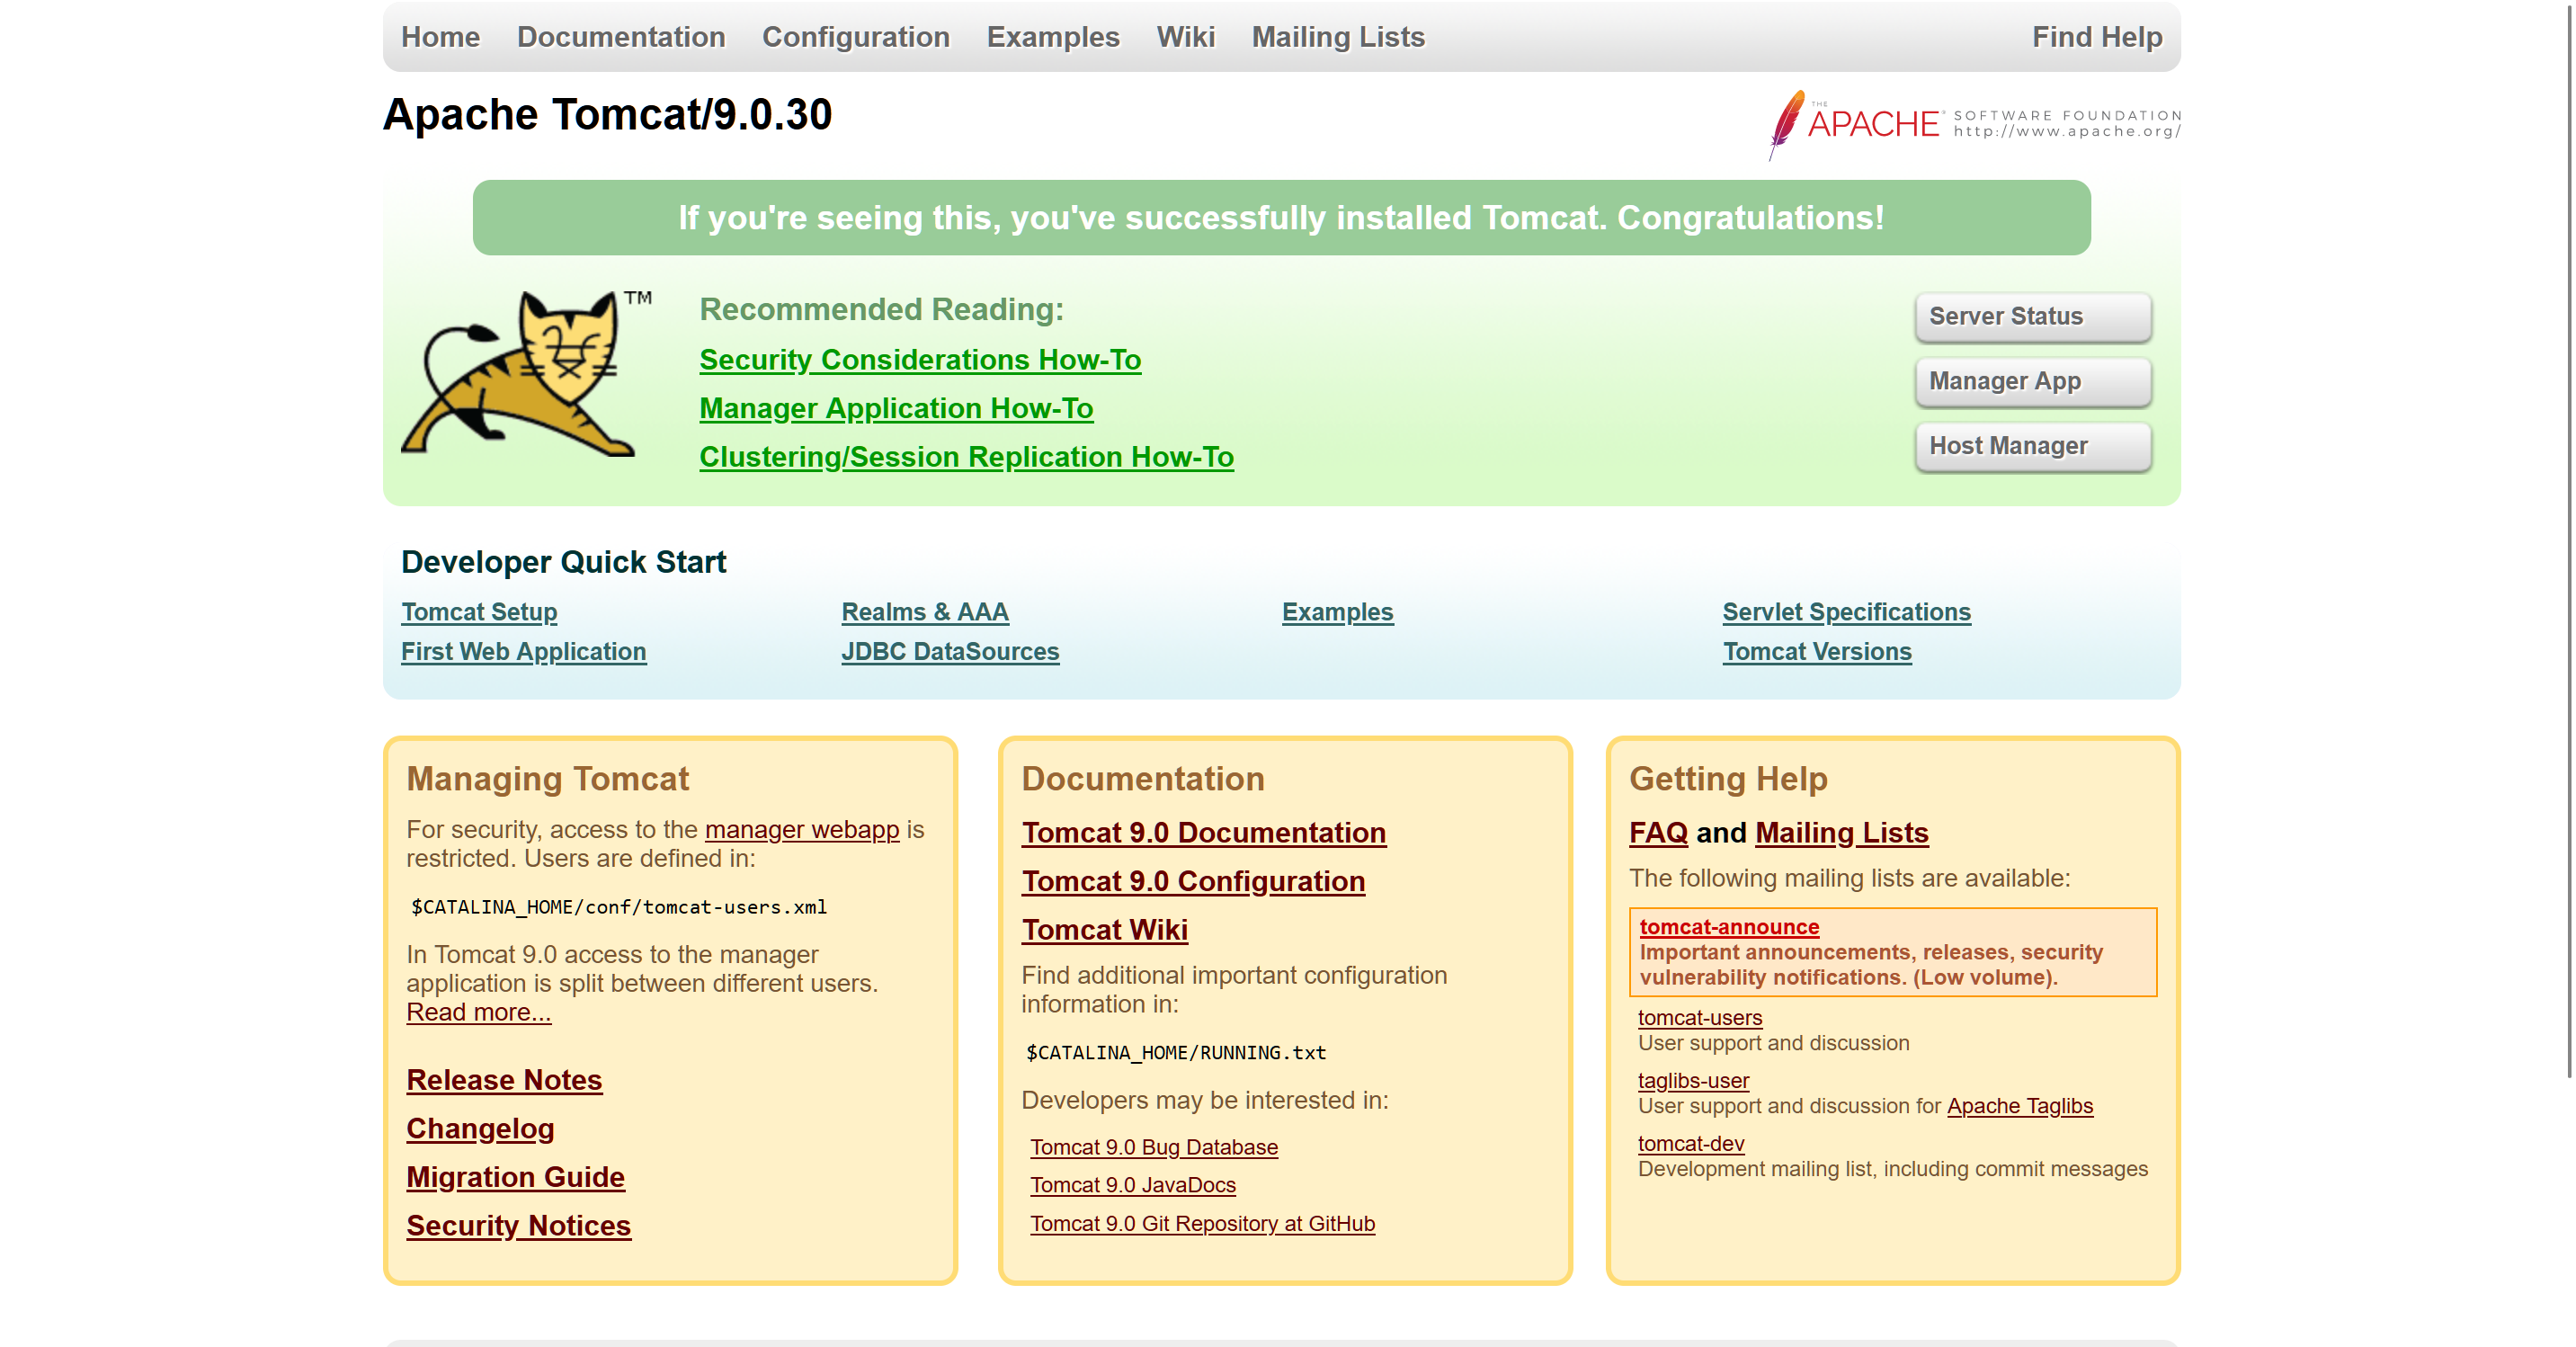Viewport: 2576px width, 1347px height.
Task: Open the tomcat-users mailing list link
Action: 1699,1018
